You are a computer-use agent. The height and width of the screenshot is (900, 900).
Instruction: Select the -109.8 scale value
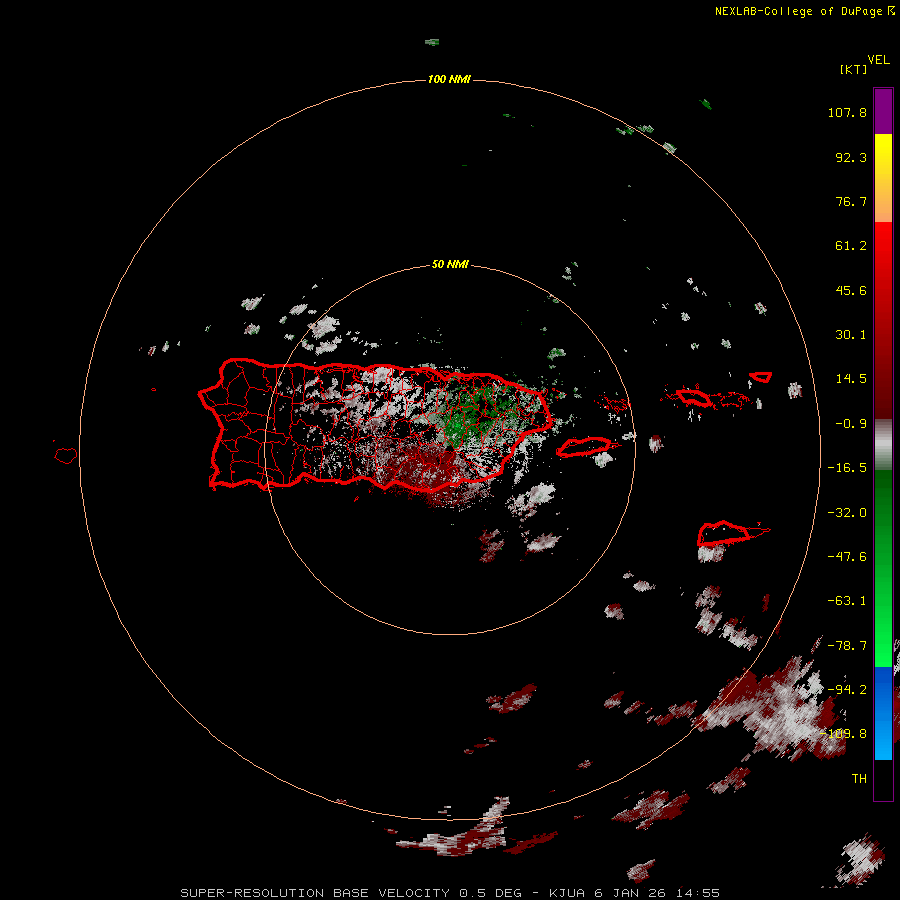point(844,734)
